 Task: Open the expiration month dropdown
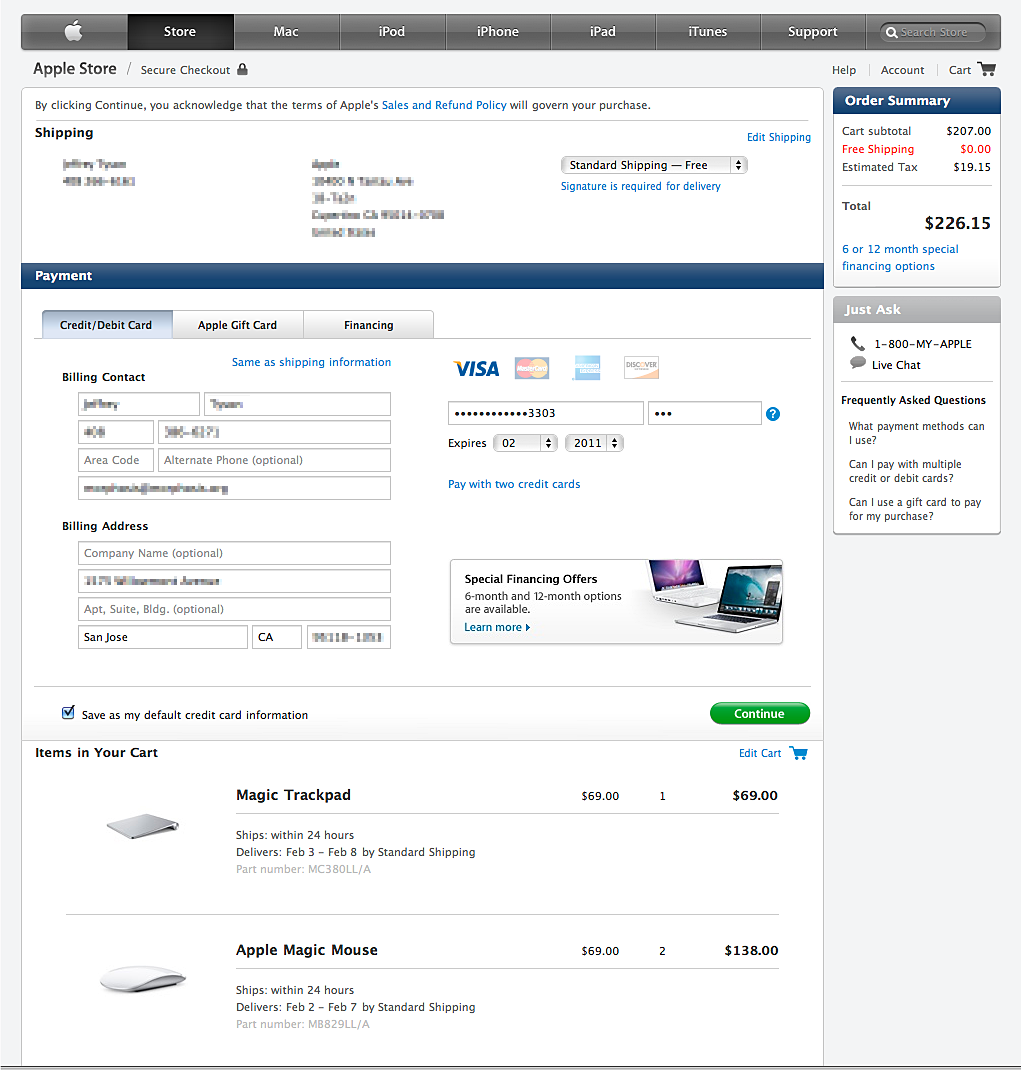pos(526,443)
